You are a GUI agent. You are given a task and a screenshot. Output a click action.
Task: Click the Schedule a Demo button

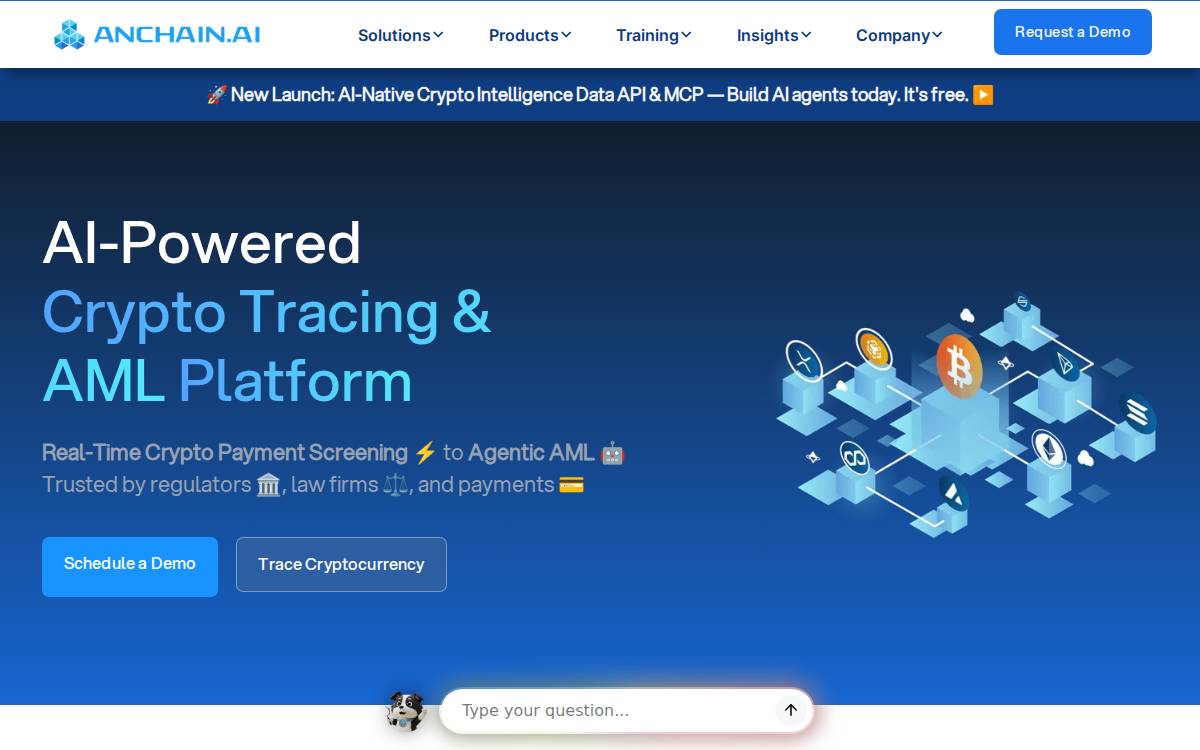coord(130,567)
